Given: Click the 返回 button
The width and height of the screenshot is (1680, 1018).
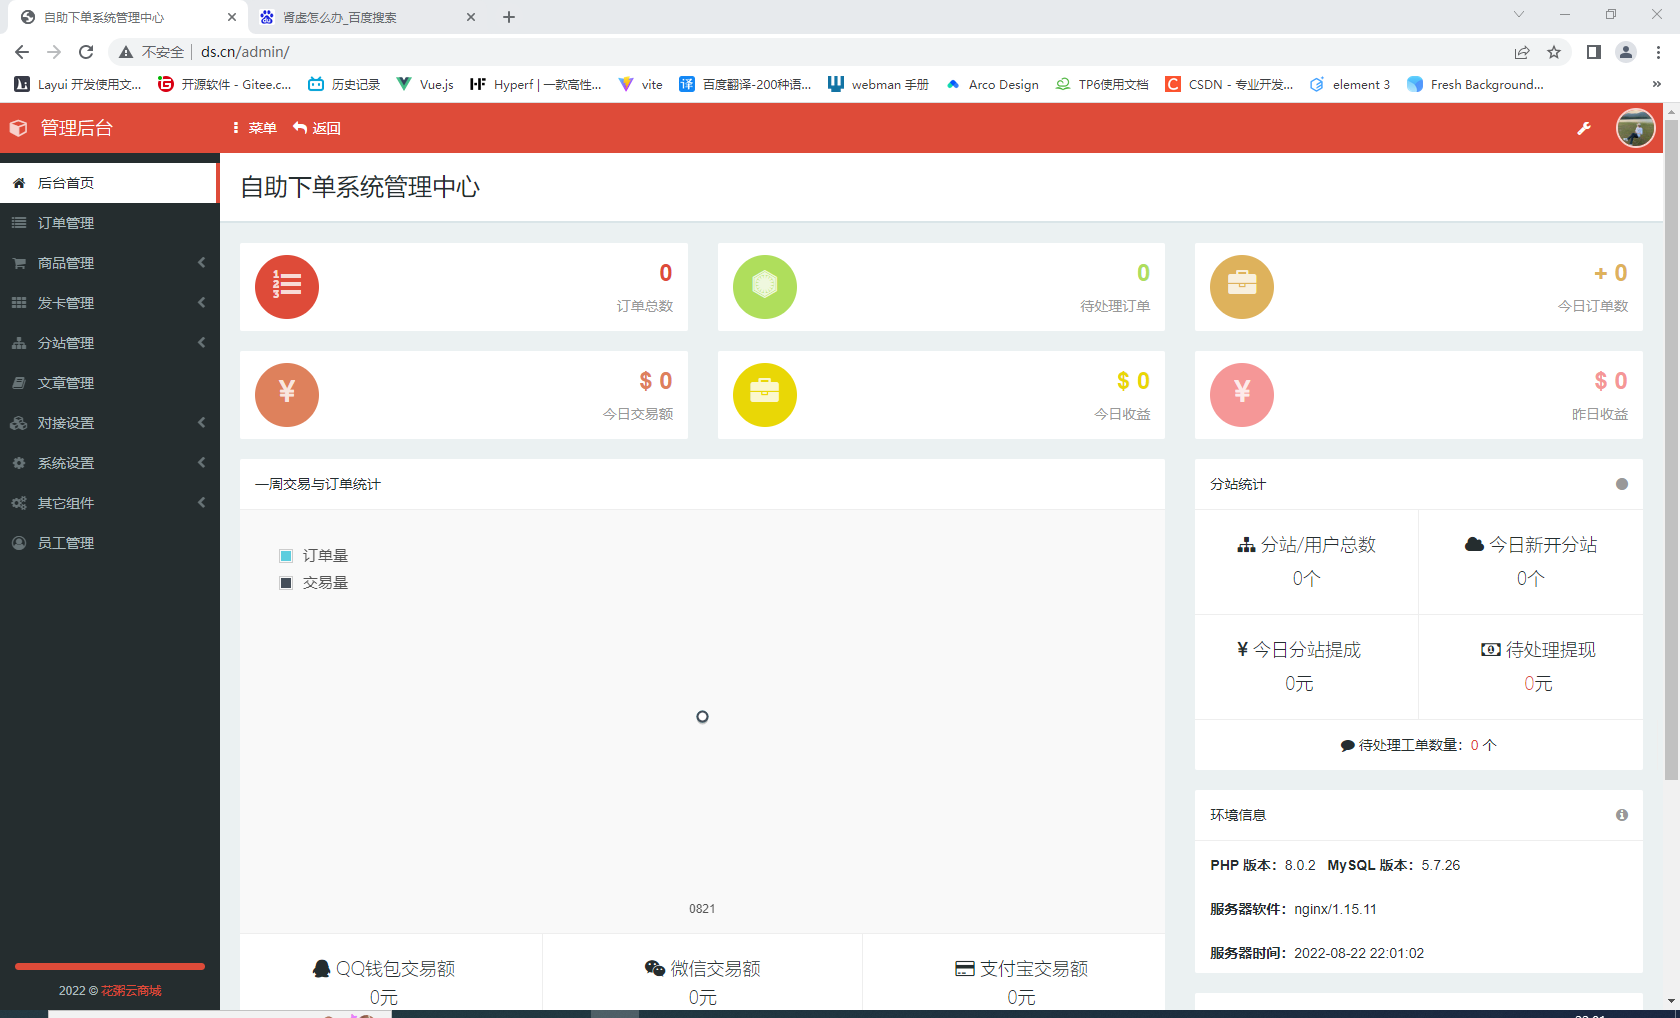Looking at the screenshot, I should tap(319, 128).
